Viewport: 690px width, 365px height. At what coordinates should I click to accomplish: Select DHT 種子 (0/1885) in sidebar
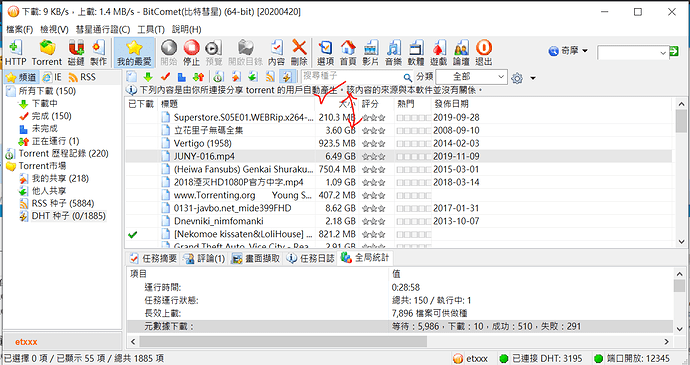(68, 216)
